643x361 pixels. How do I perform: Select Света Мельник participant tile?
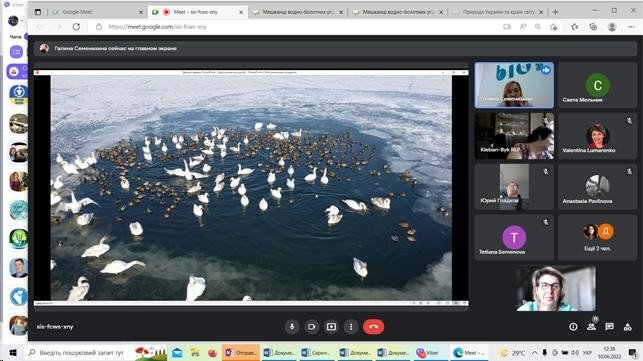click(x=597, y=85)
